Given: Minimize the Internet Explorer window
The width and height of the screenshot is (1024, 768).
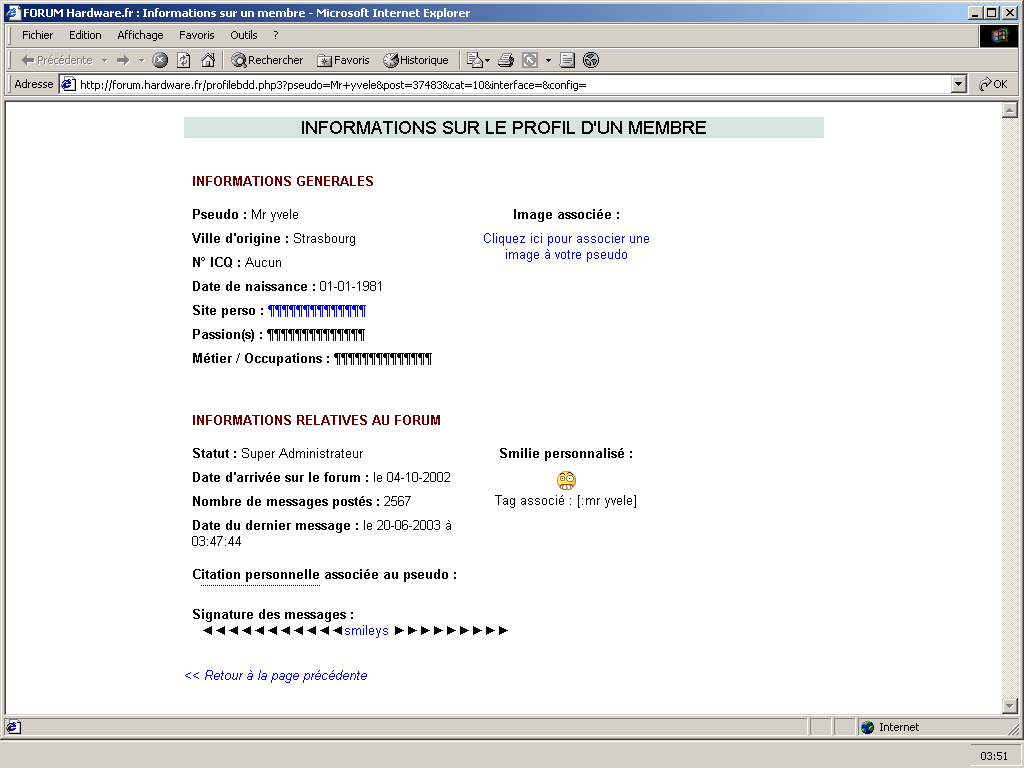Looking at the screenshot, I should click(976, 13).
